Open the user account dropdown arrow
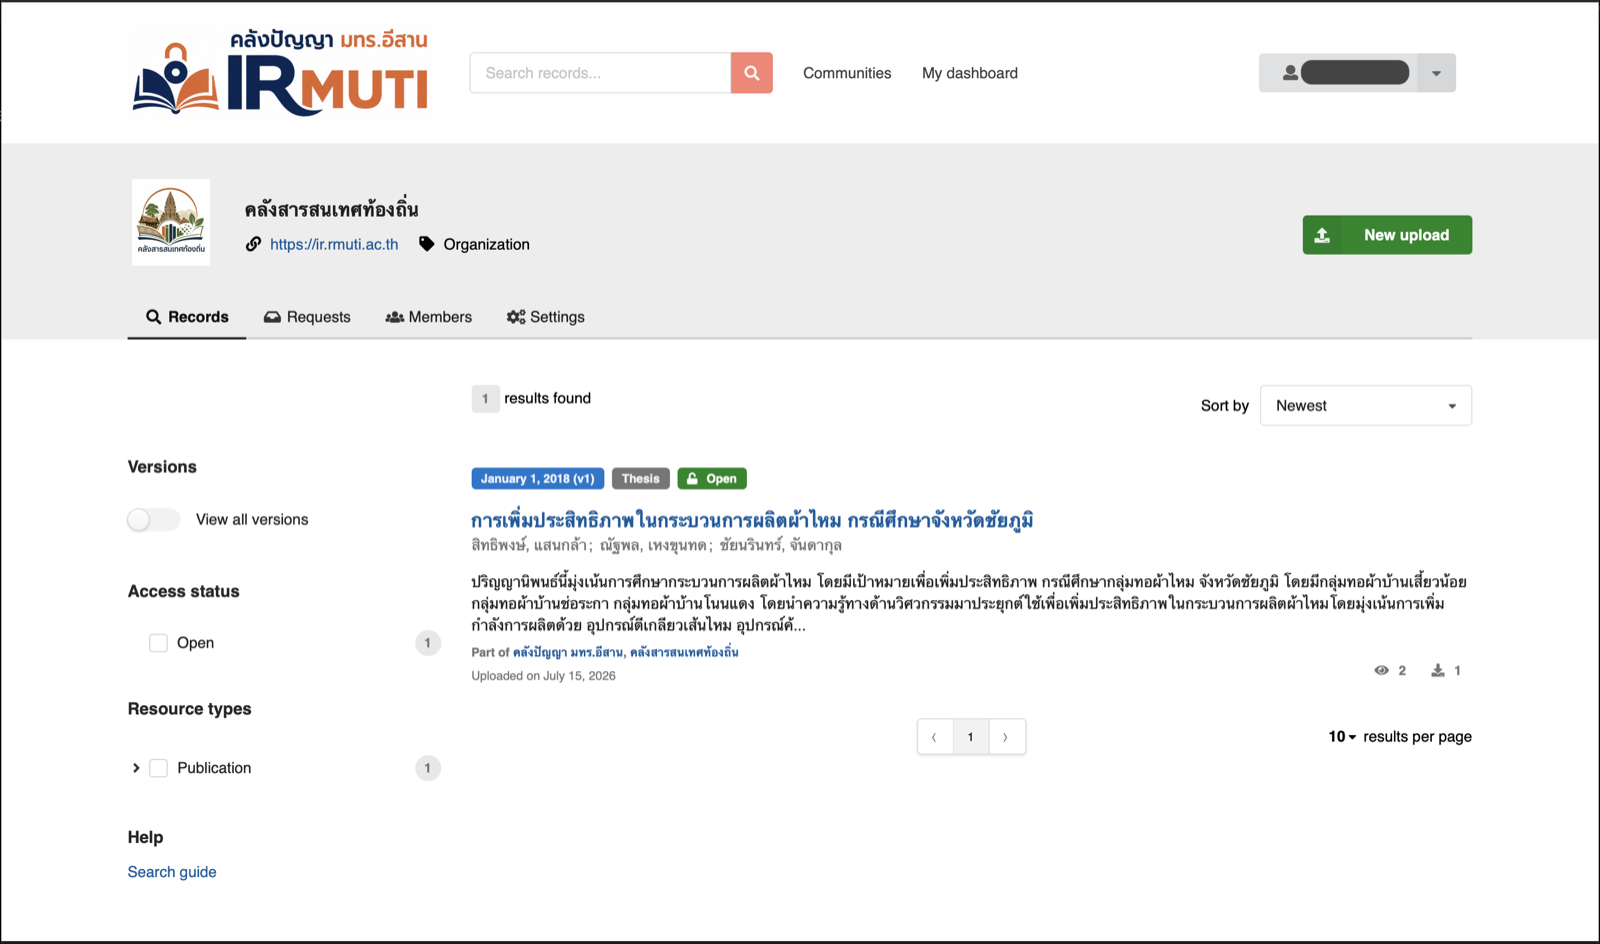Image resolution: width=1600 pixels, height=944 pixels. [x=1436, y=73]
